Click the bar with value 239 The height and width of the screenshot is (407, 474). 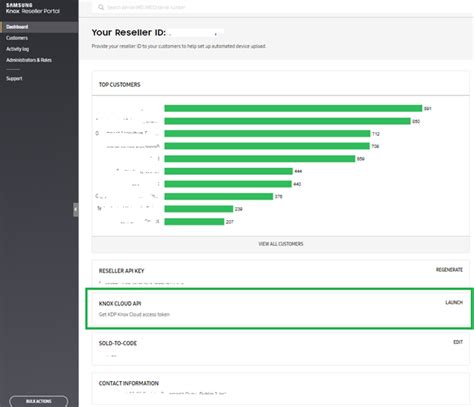coord(199,209)
